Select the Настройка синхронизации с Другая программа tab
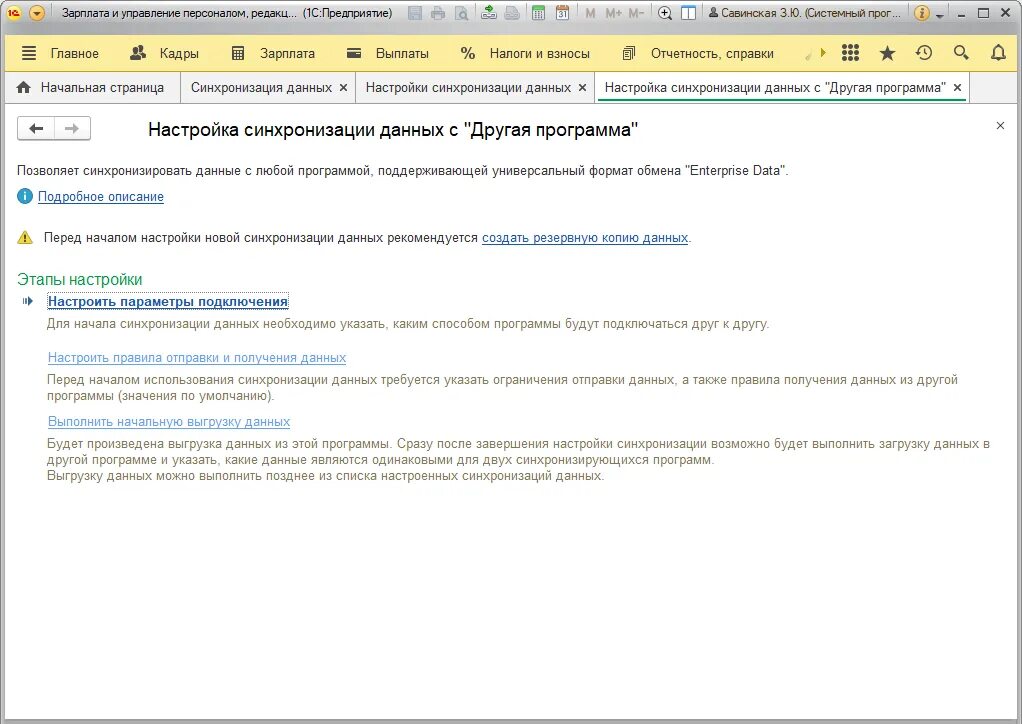 [775, 88]
